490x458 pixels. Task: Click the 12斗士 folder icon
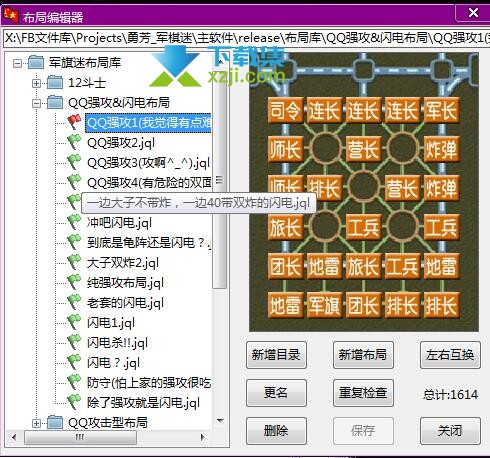pos(55,82)
